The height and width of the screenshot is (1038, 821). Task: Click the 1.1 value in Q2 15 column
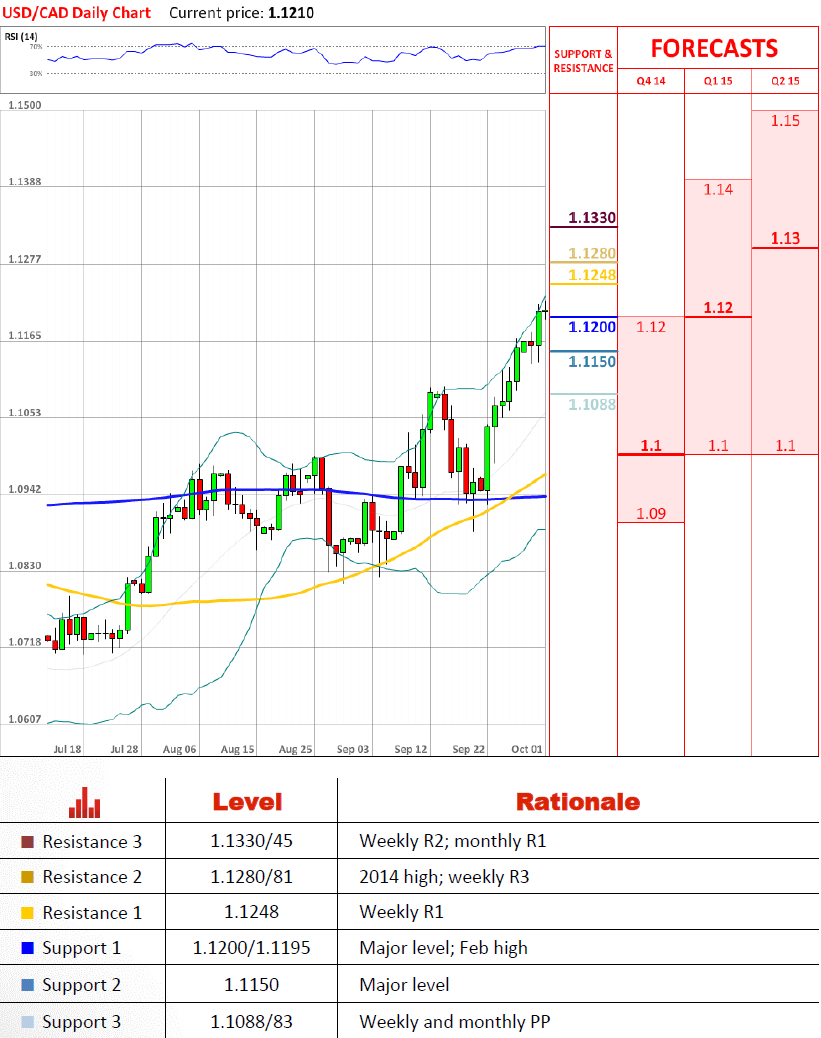(x=785, y=446)
